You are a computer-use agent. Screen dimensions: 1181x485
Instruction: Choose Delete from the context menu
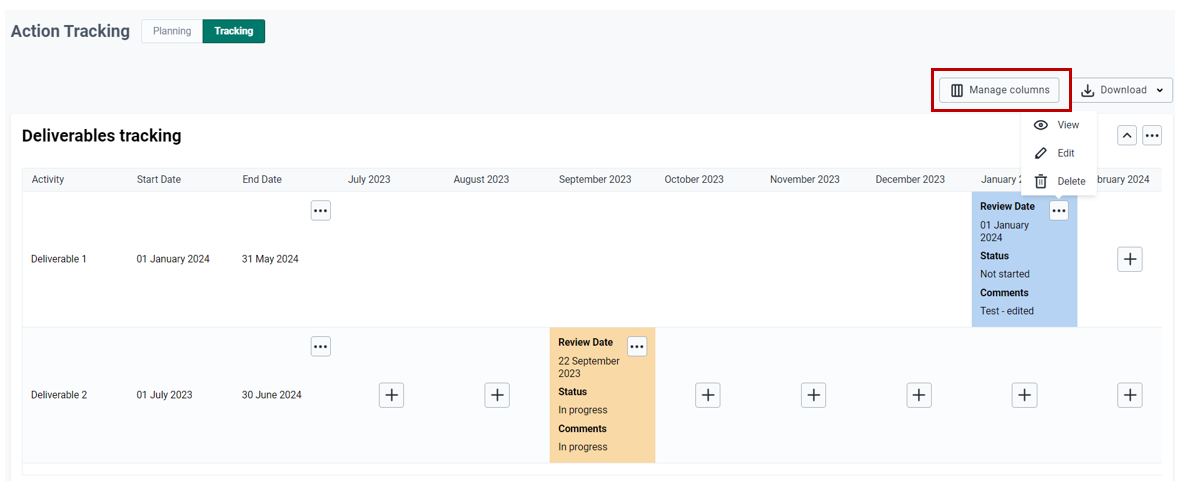pyautogui.click(x=1058, y=181)
